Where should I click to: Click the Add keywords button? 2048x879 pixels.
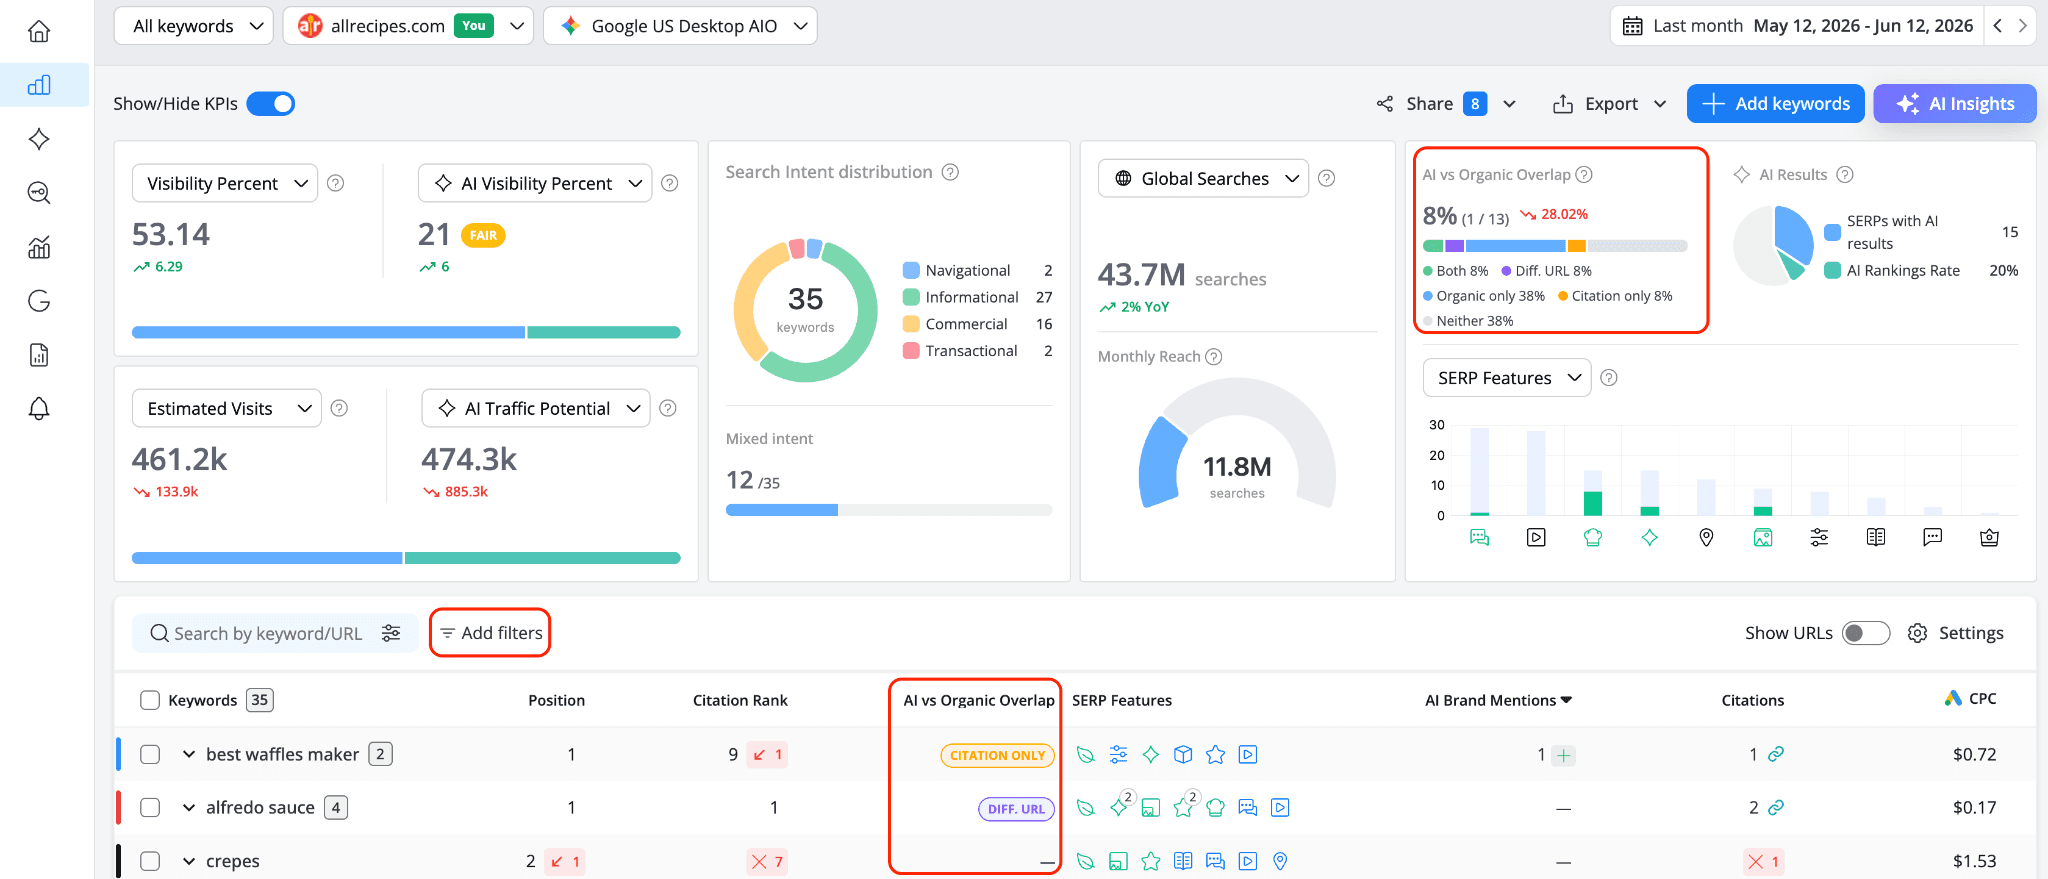coord(1776,104)
